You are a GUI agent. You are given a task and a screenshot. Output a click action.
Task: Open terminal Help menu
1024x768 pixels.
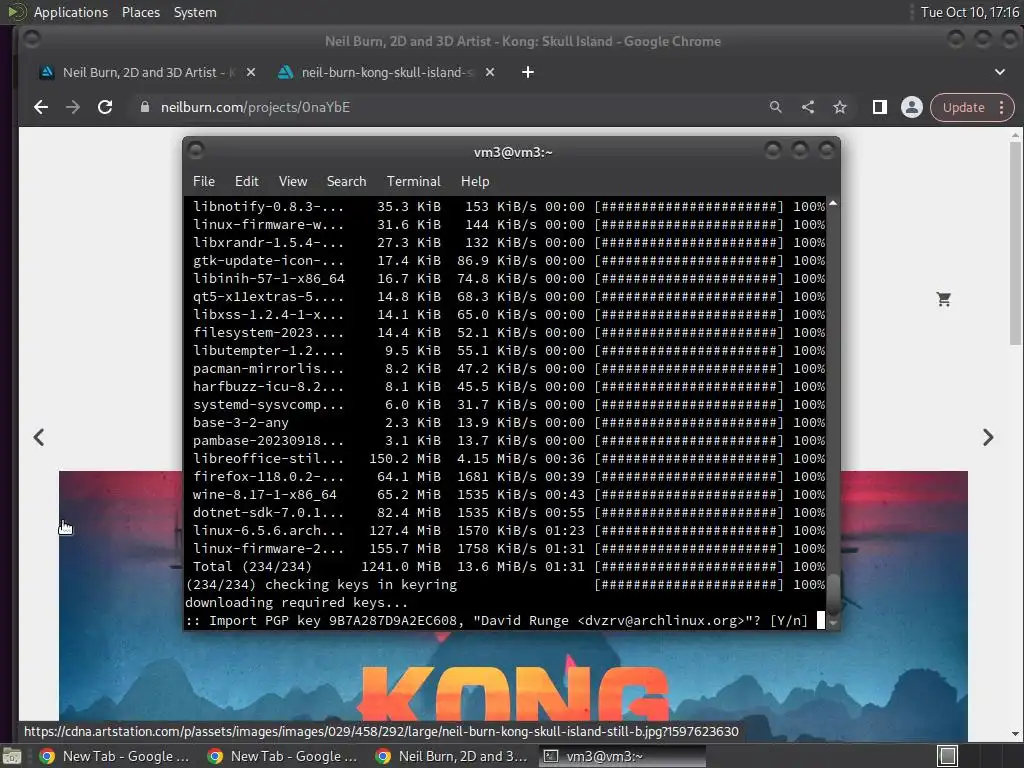(475, 181)
